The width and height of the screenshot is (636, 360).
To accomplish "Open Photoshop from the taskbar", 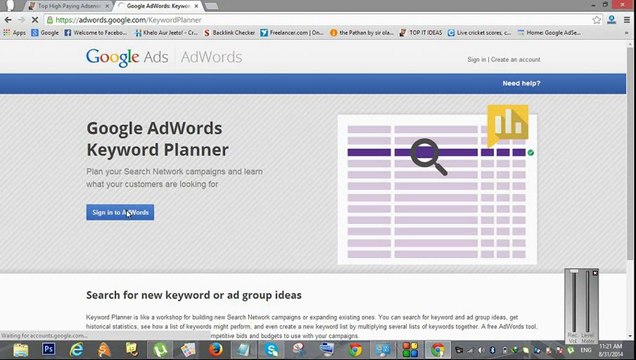I will (x=48, y=349).
